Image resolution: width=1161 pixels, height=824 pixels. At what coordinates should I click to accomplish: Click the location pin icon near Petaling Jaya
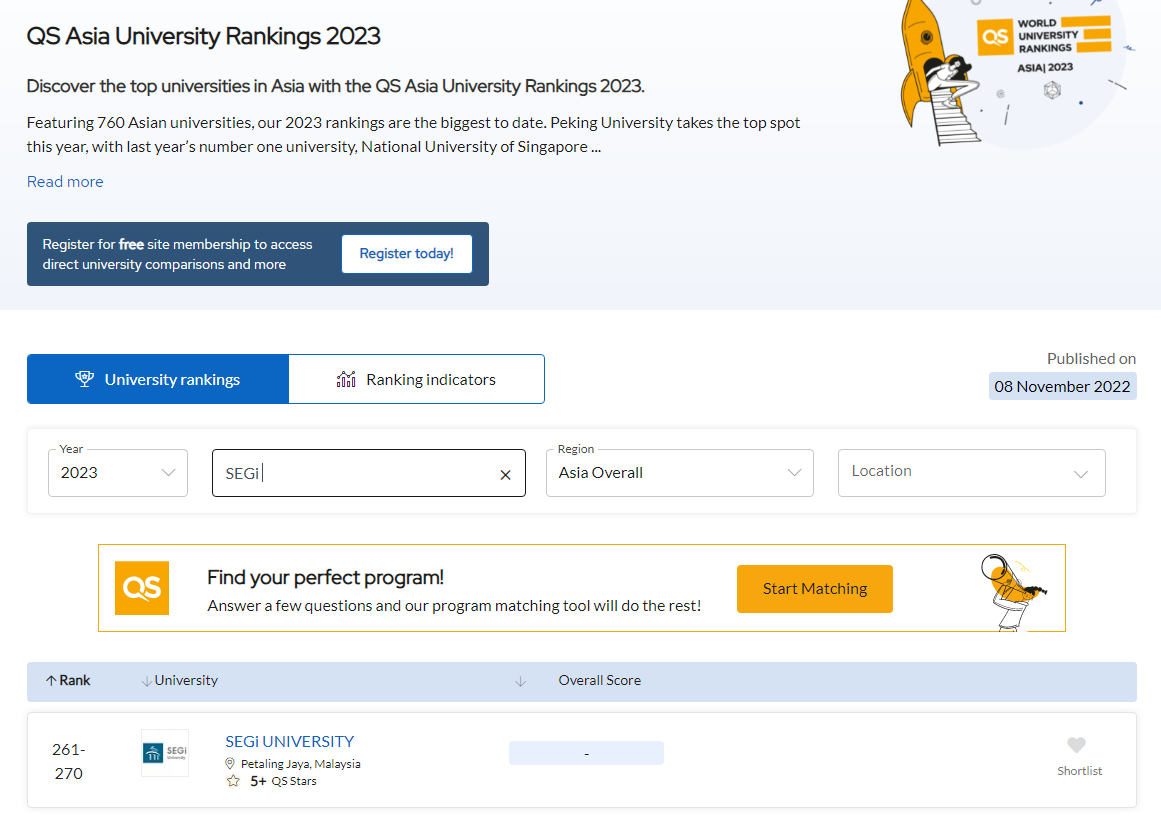click(x=230, y=763)
